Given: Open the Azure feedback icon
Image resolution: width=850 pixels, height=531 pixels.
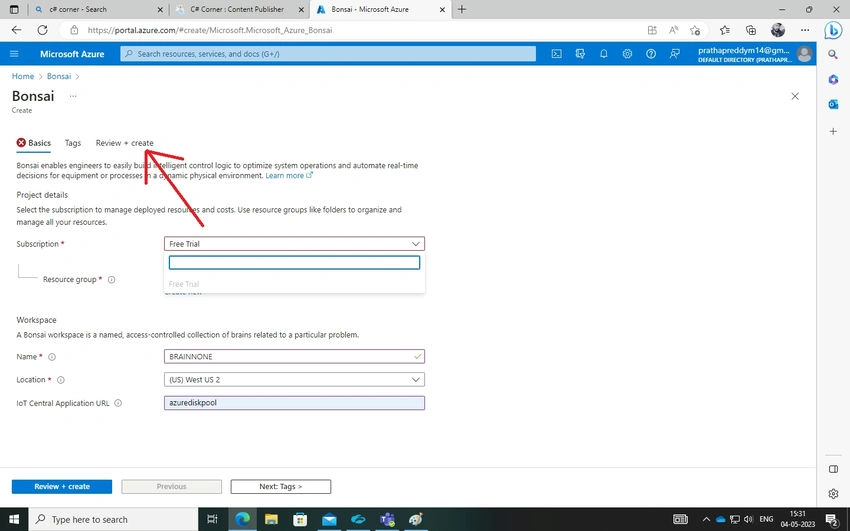Looking at the screenshot, I should tap(674, 54).
